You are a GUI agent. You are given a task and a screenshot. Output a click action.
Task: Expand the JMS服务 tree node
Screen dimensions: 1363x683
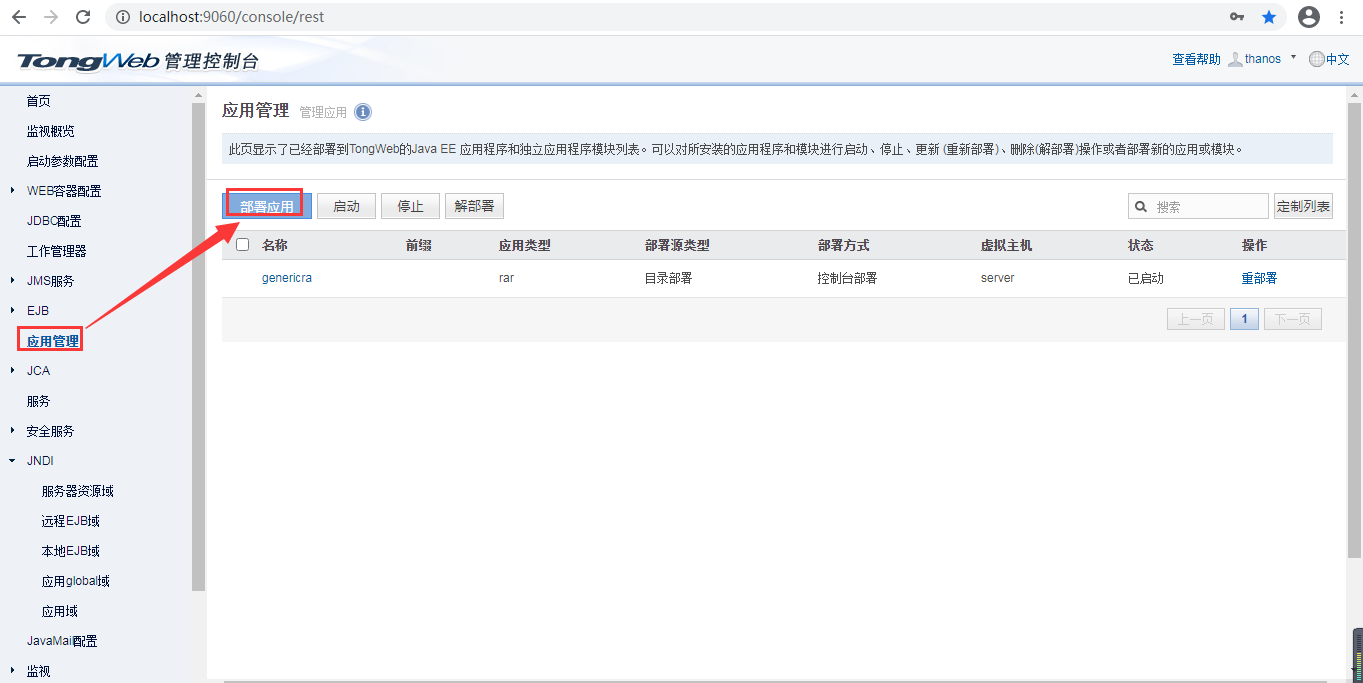(12, 281)
